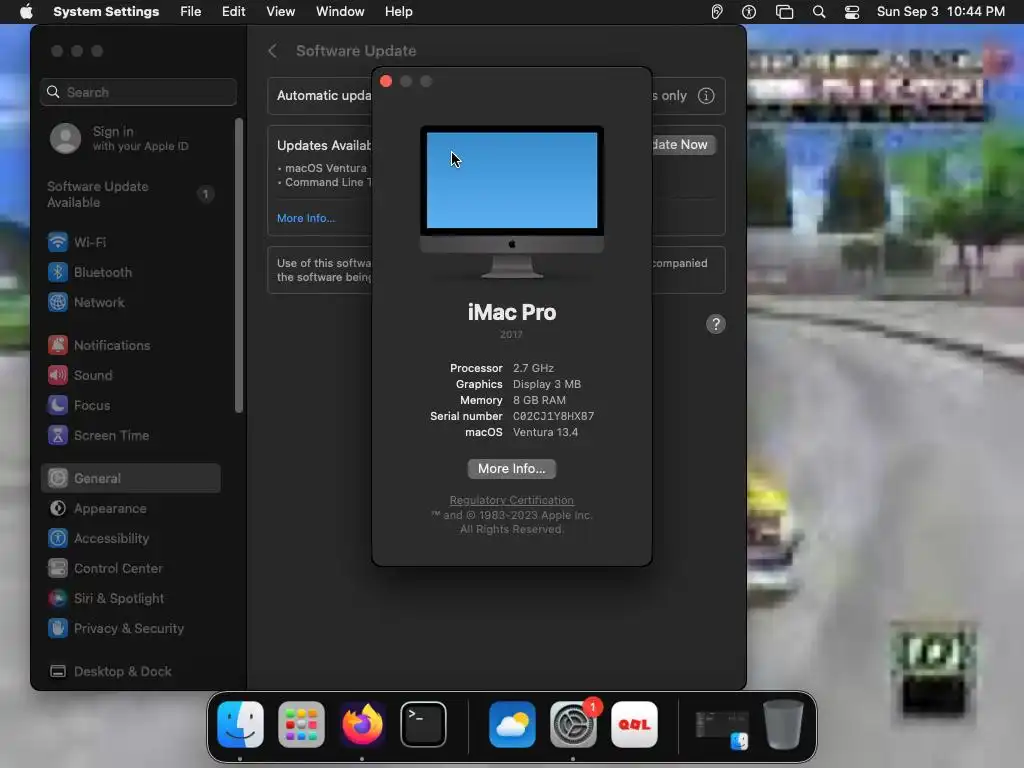Click the General gear icon in sidebar
1024x768 pixels.
[57, 479]
